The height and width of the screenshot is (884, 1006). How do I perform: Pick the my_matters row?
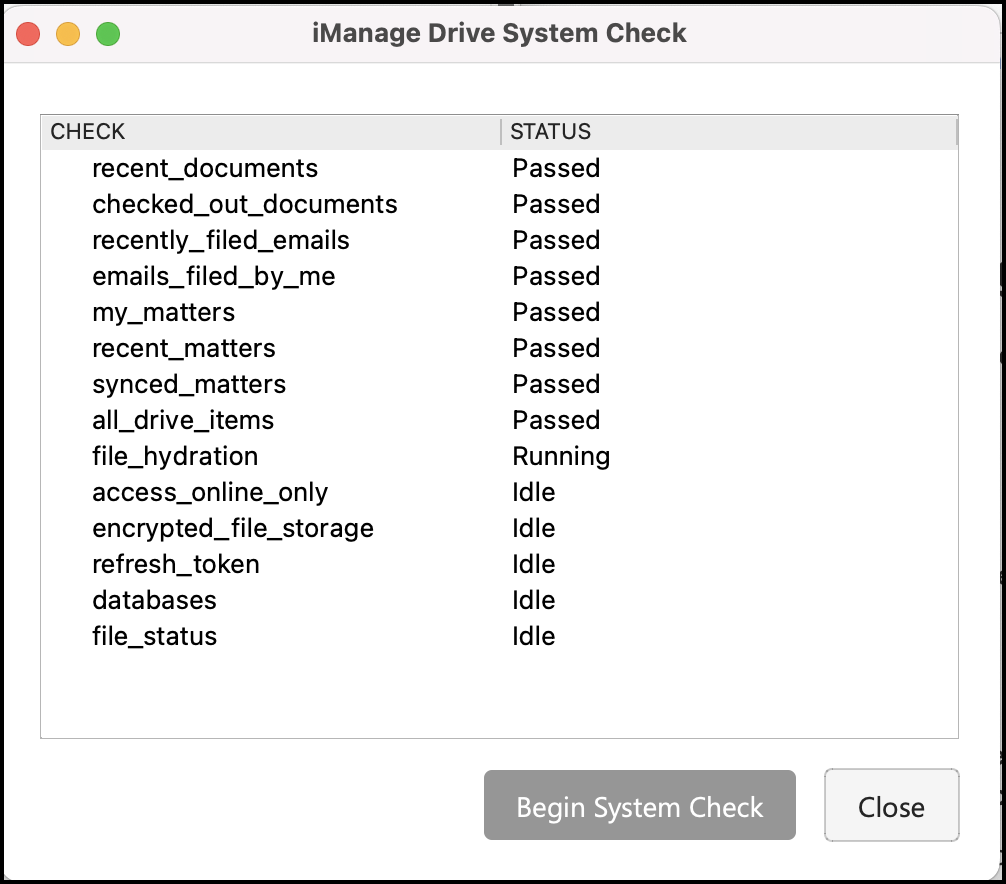[x=164, y=313]
